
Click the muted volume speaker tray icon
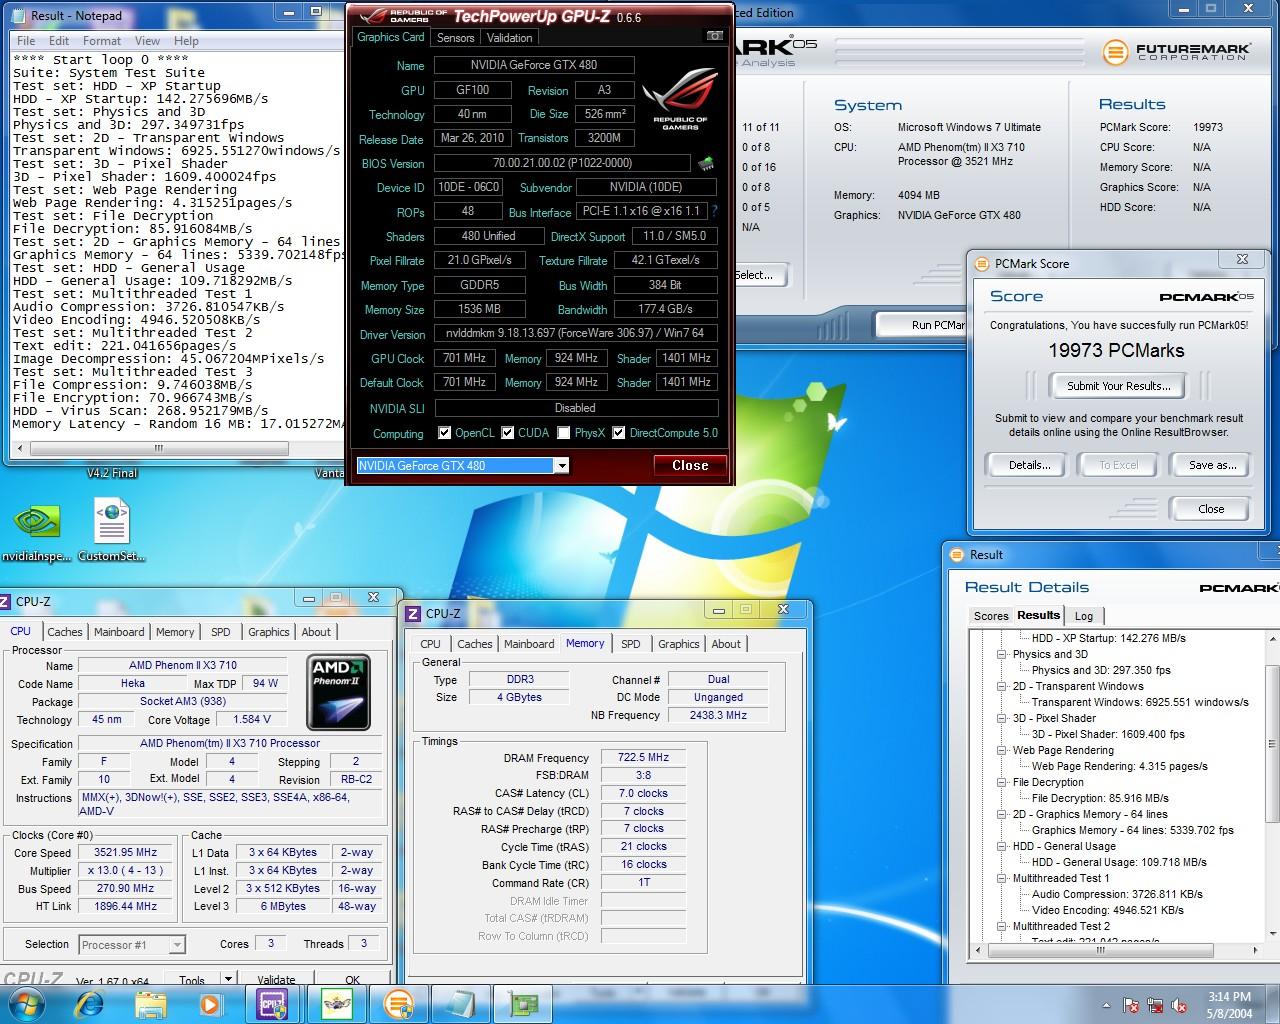[x=1180, y=1005]
